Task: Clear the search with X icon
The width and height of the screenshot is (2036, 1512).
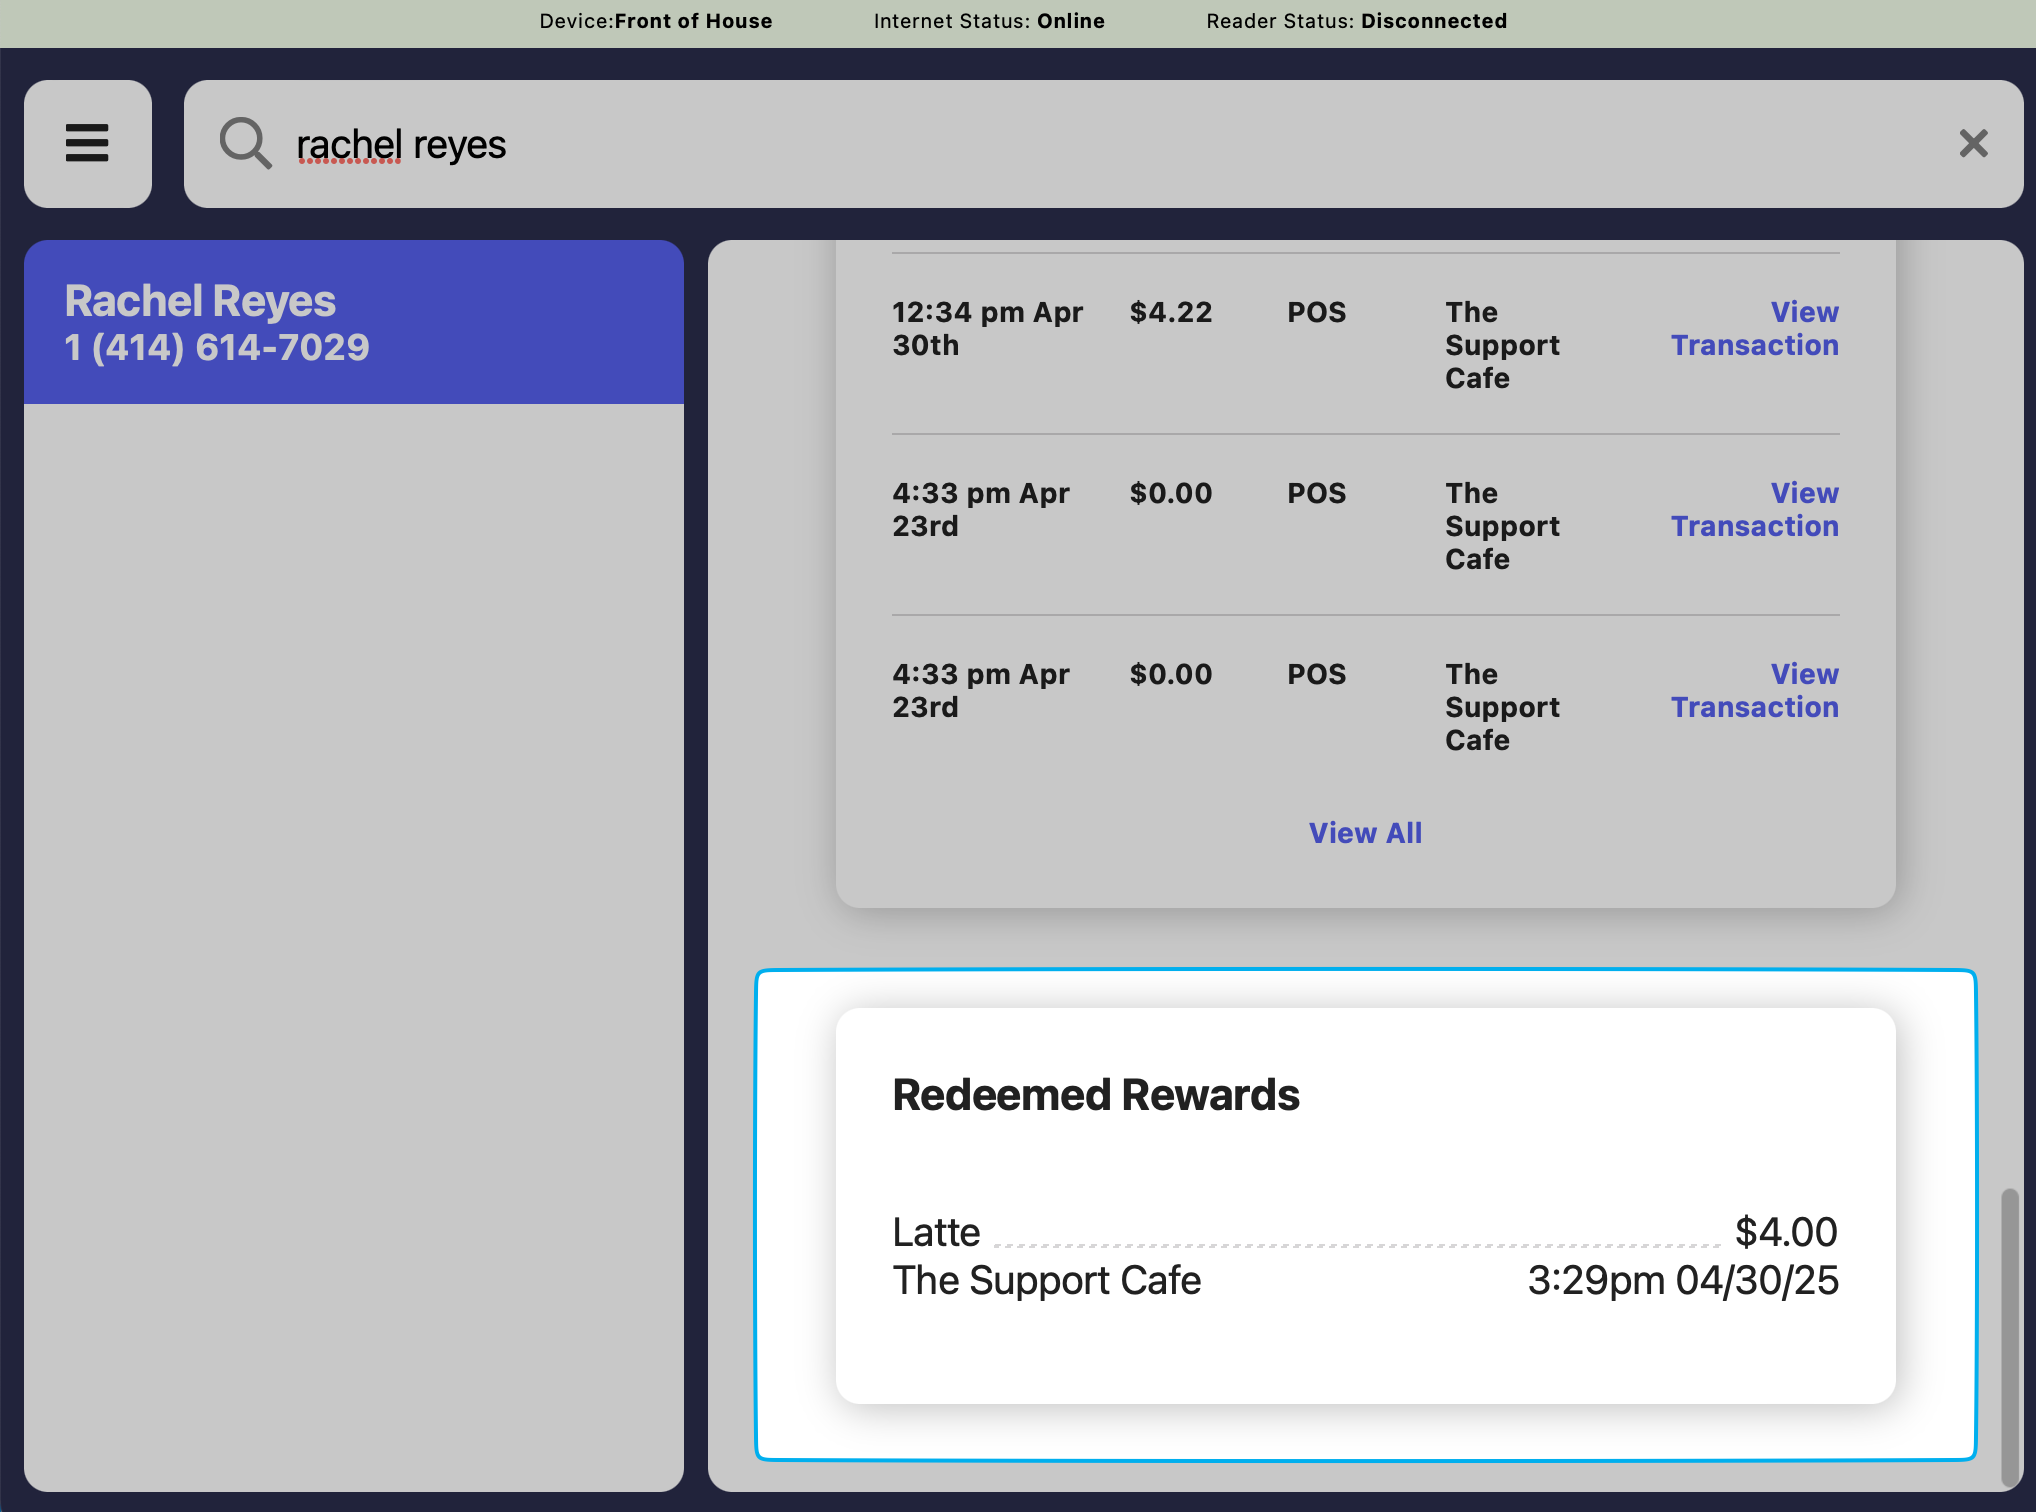Action: click(x=1973, y=144)
